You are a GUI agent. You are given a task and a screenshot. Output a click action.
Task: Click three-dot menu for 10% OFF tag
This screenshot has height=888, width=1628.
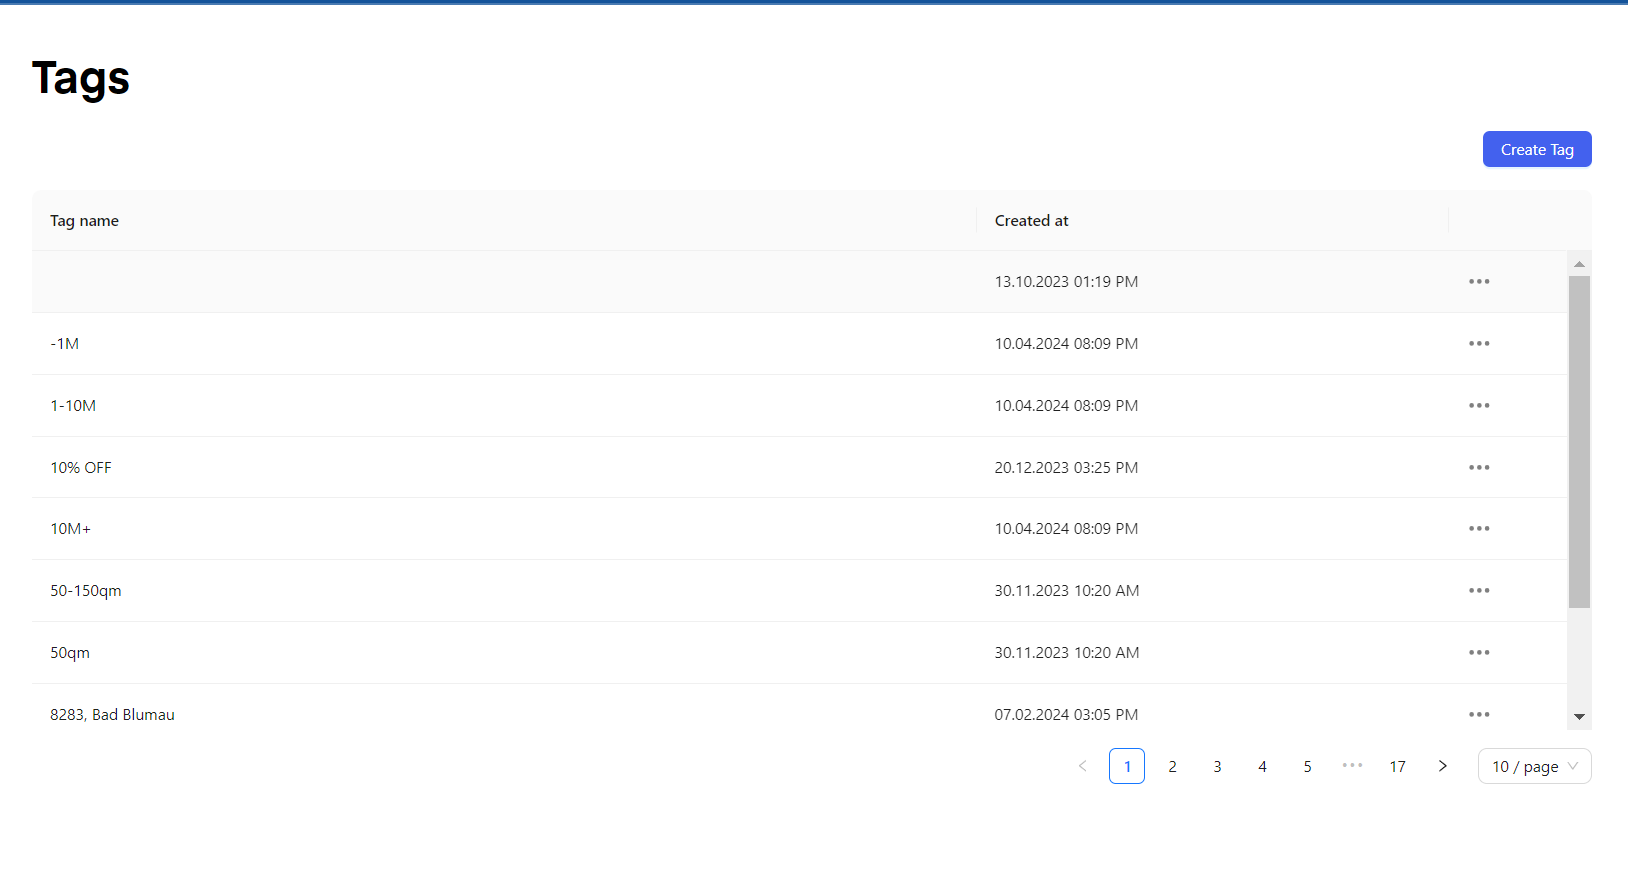[x=1479, y=468]
